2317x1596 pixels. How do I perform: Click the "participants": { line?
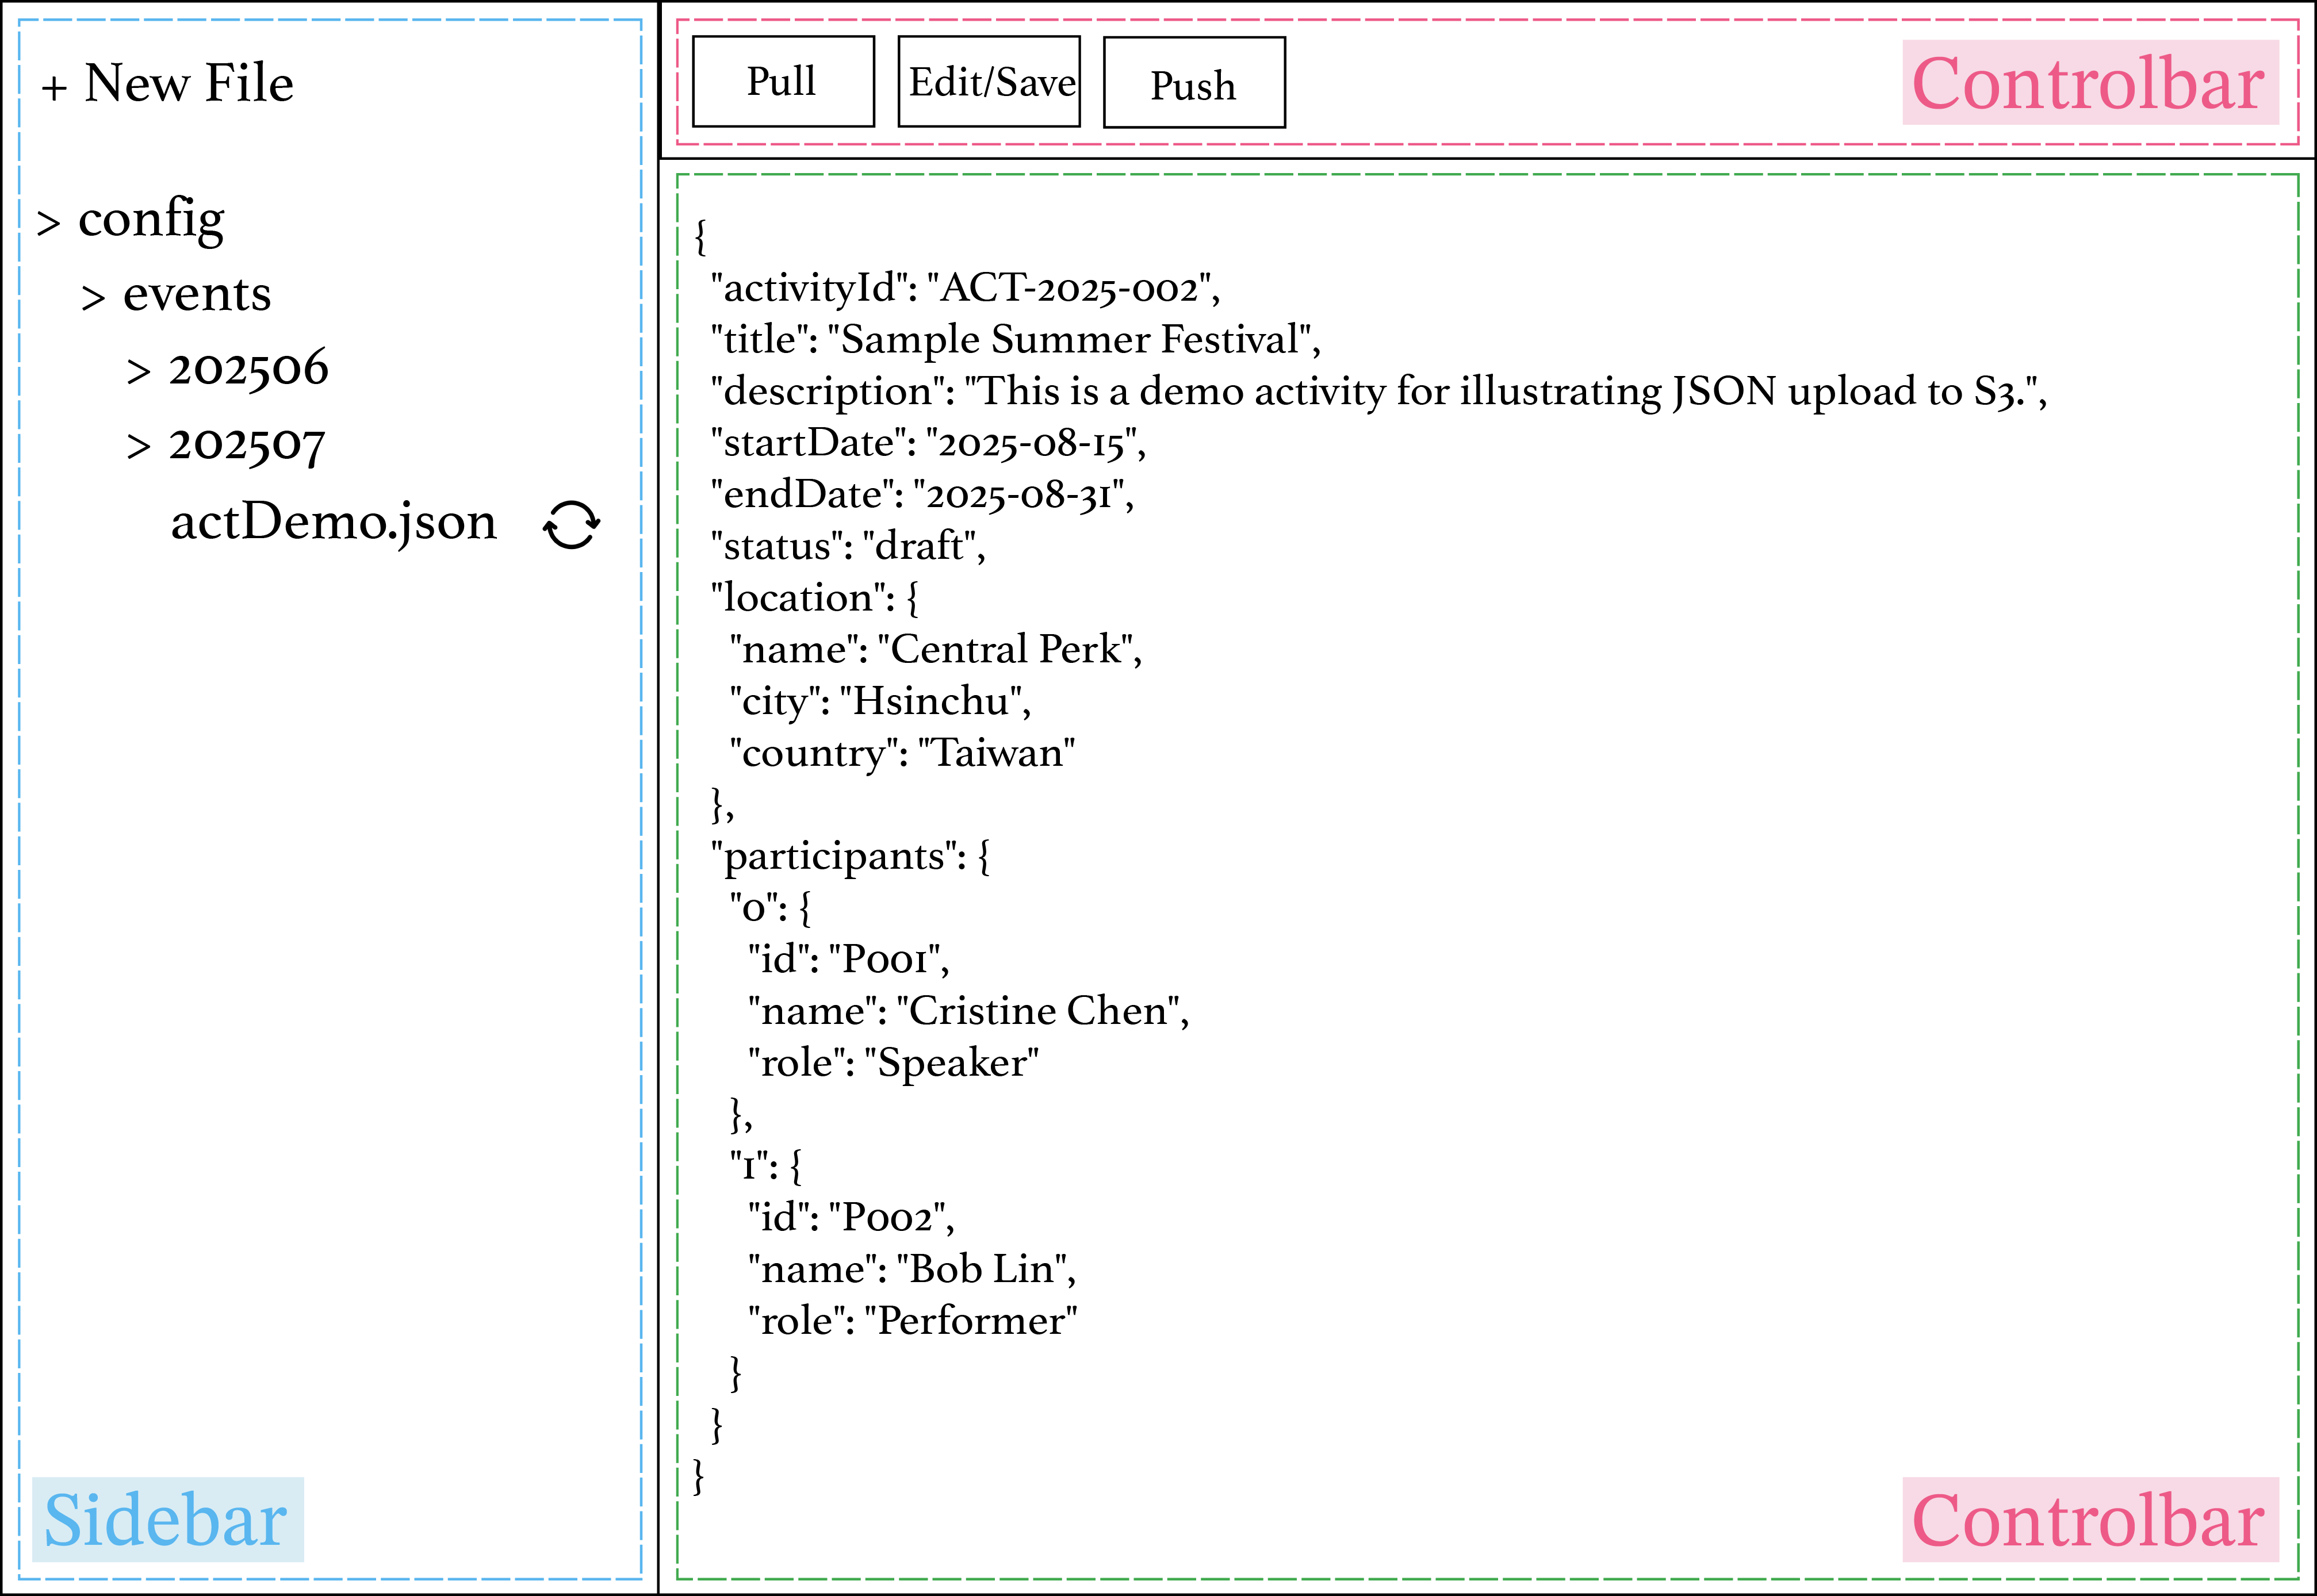click(x=850, y=857)
